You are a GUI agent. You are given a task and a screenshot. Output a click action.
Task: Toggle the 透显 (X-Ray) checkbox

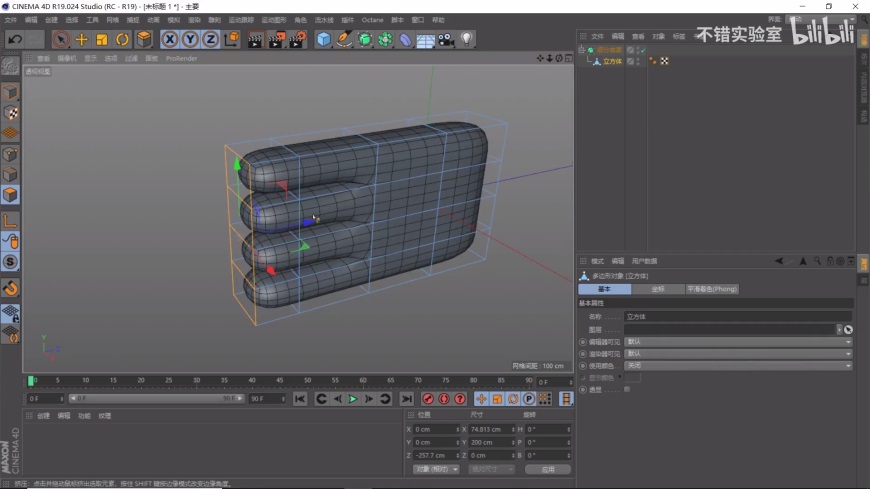(627, 389)
